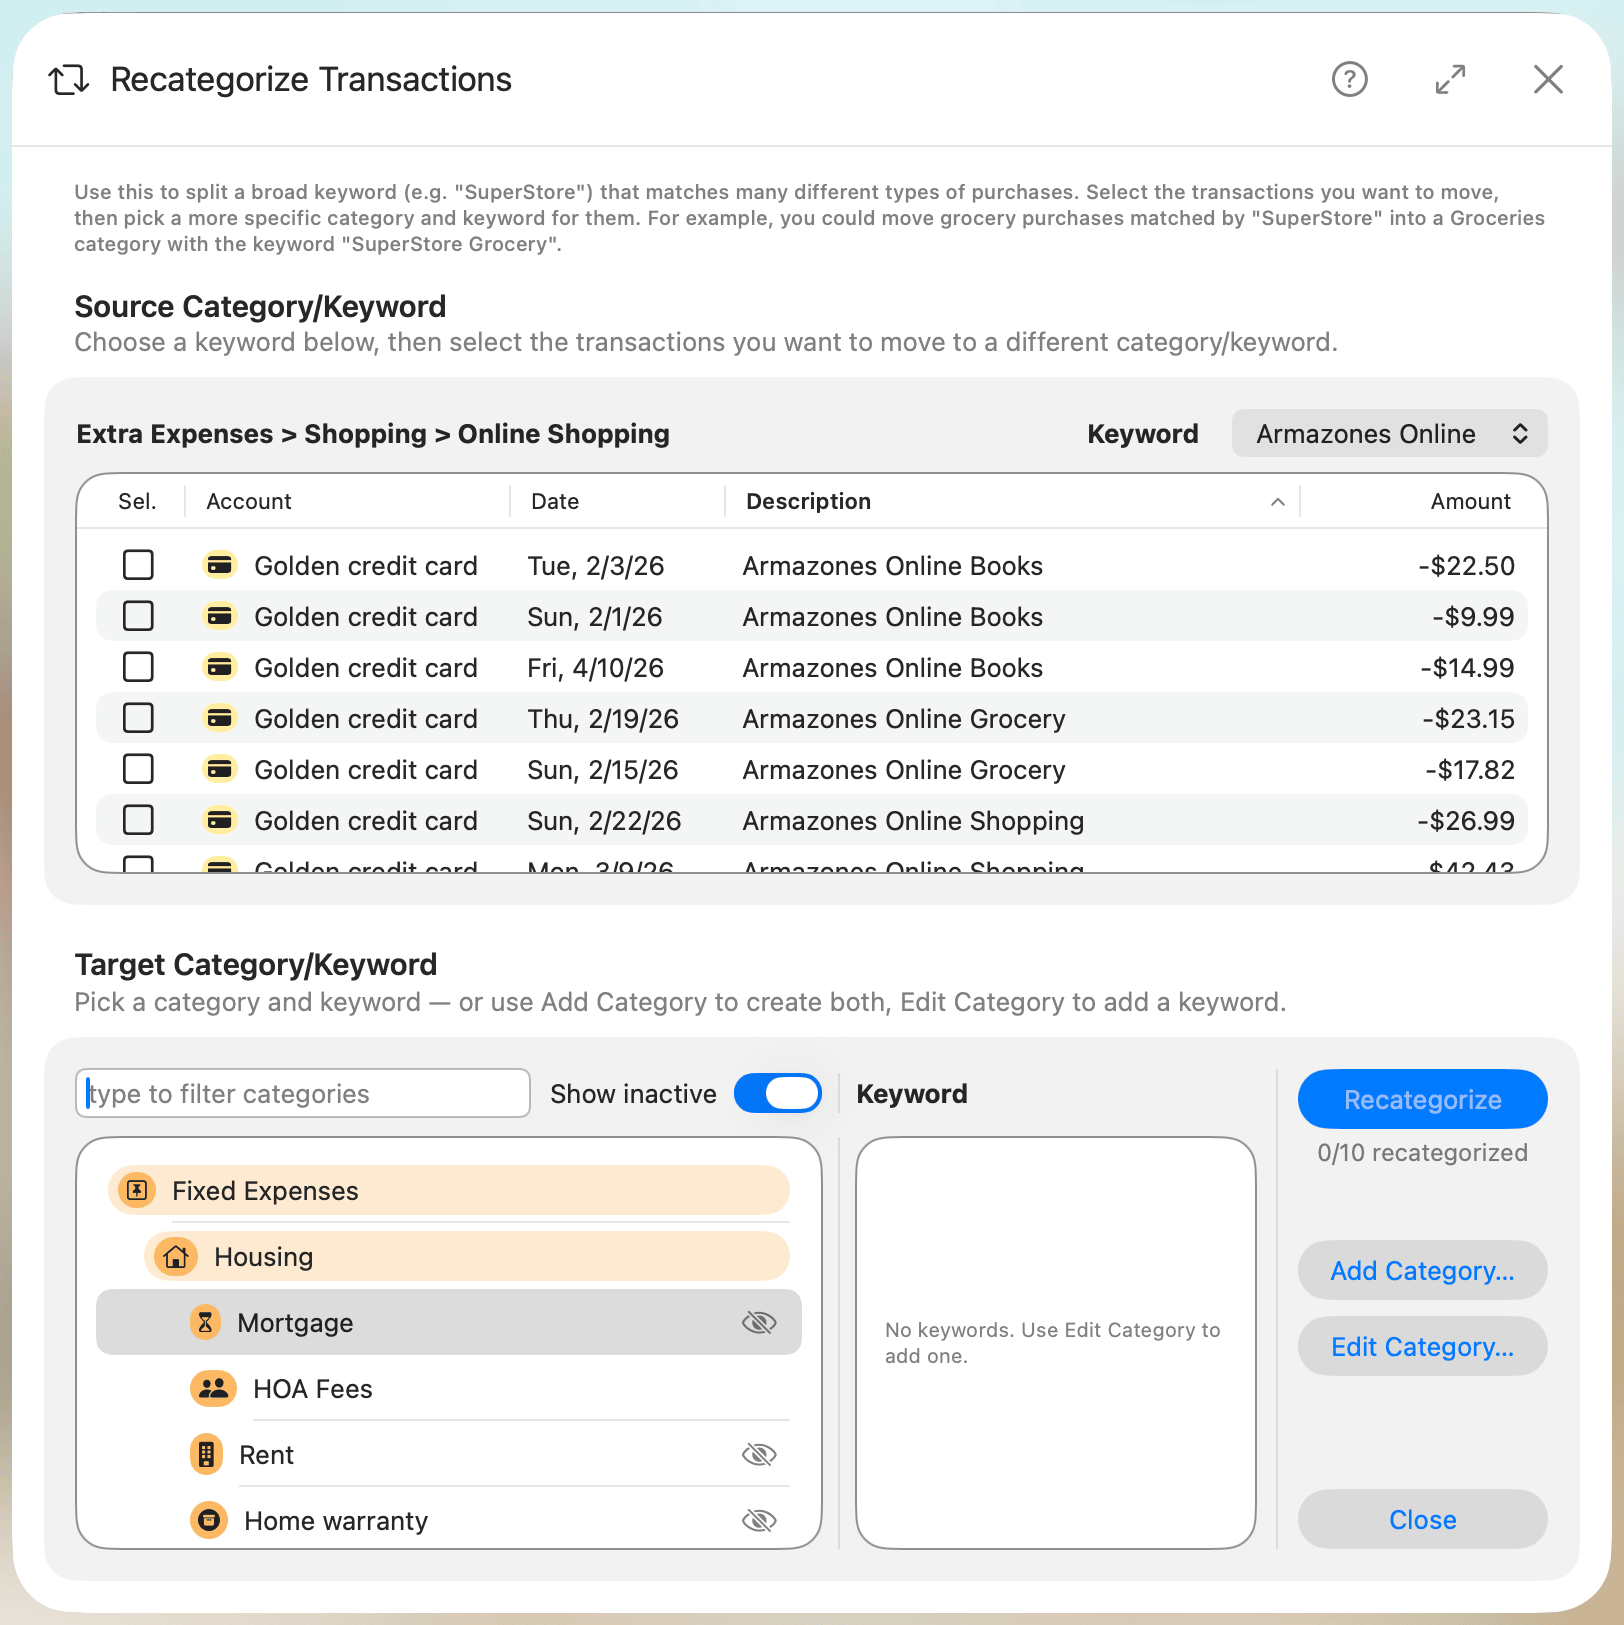Open the Add Category dialog

click(1422, 1270)
